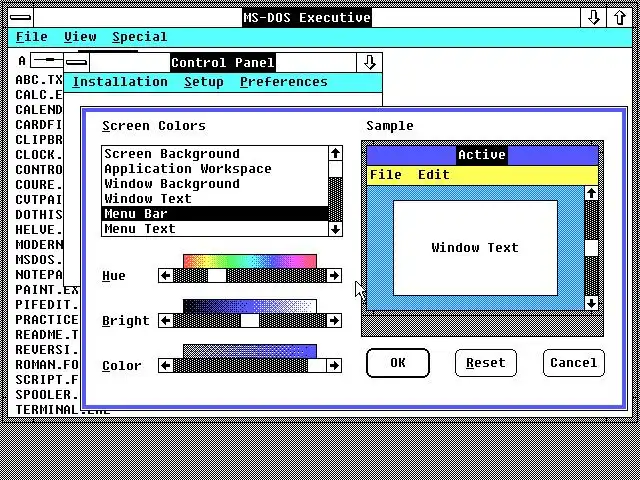
Task: Click the Color slider left arrow
Action: coord(166,365)
